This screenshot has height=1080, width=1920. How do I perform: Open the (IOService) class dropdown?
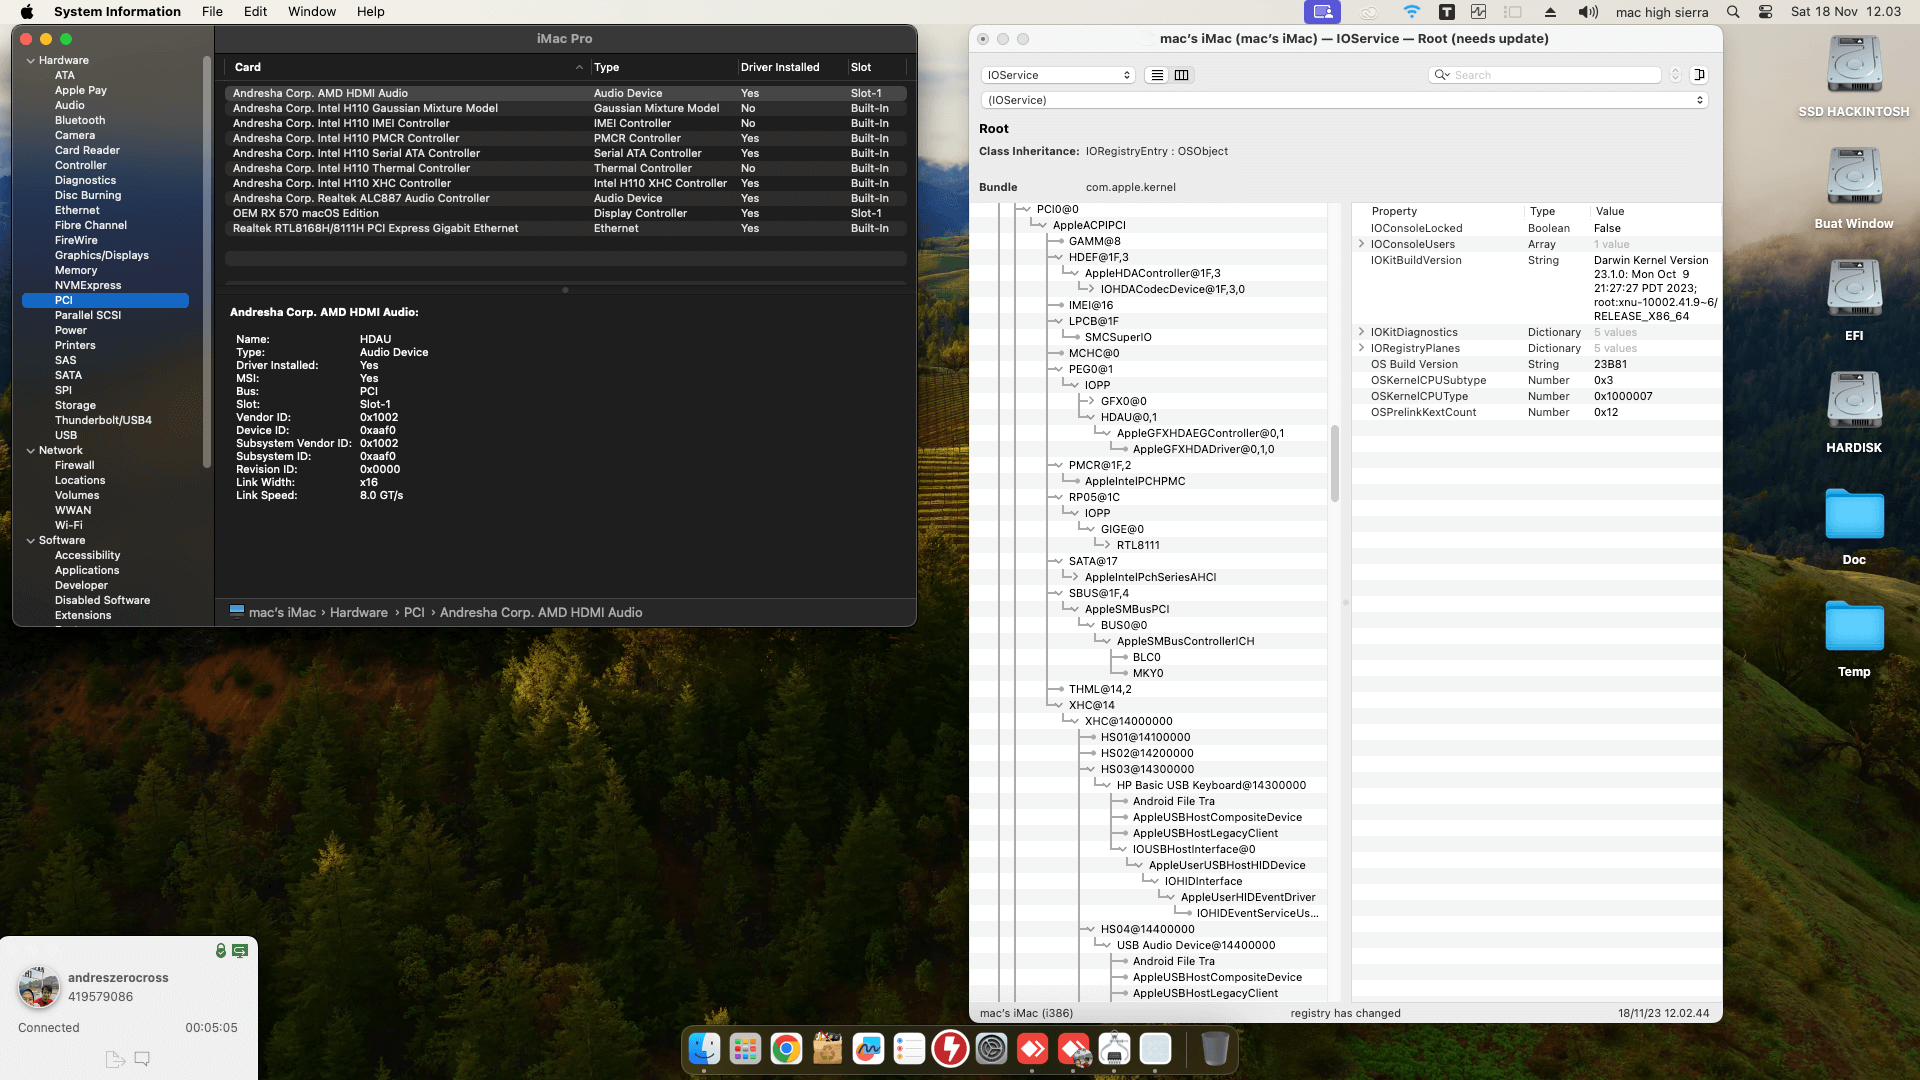[1344, 100]
